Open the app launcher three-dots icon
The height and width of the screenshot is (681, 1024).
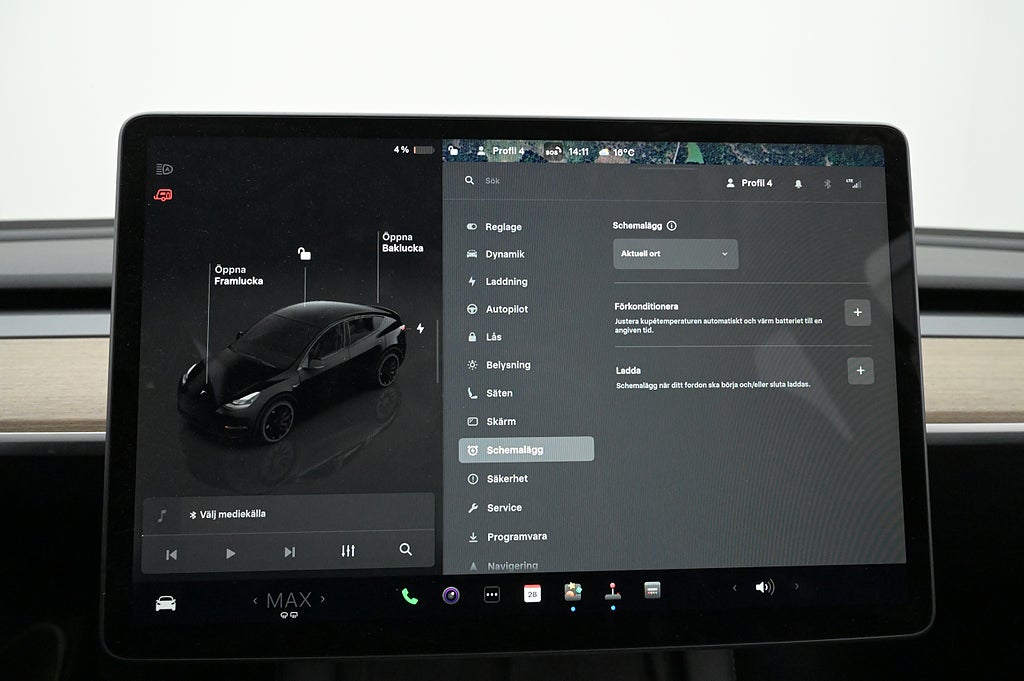pyautogui.click(x=491, y=594)
